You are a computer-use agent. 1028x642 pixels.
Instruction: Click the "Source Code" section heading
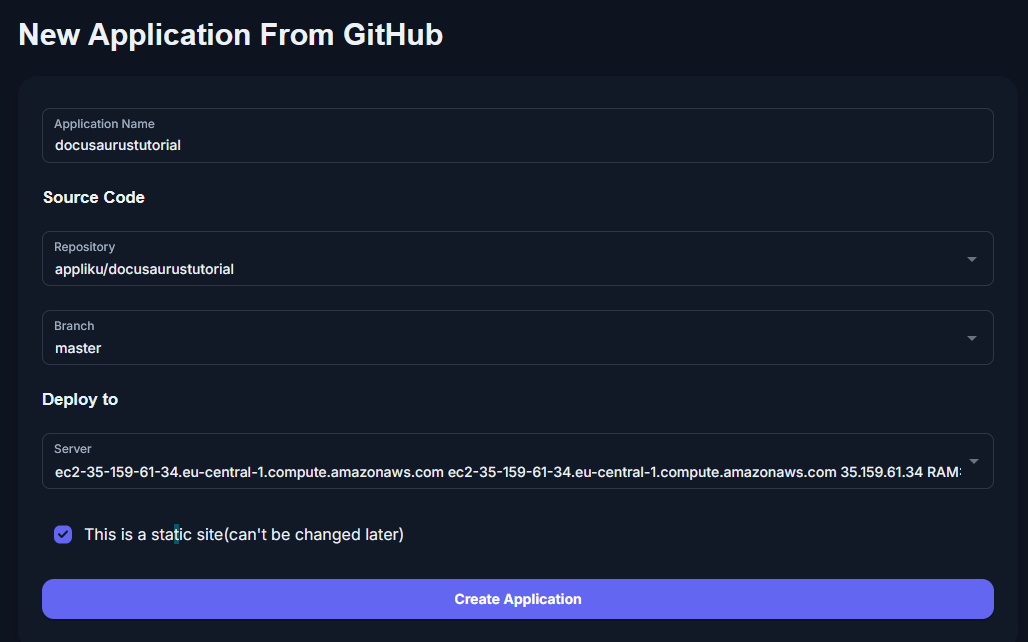point(94,197)
